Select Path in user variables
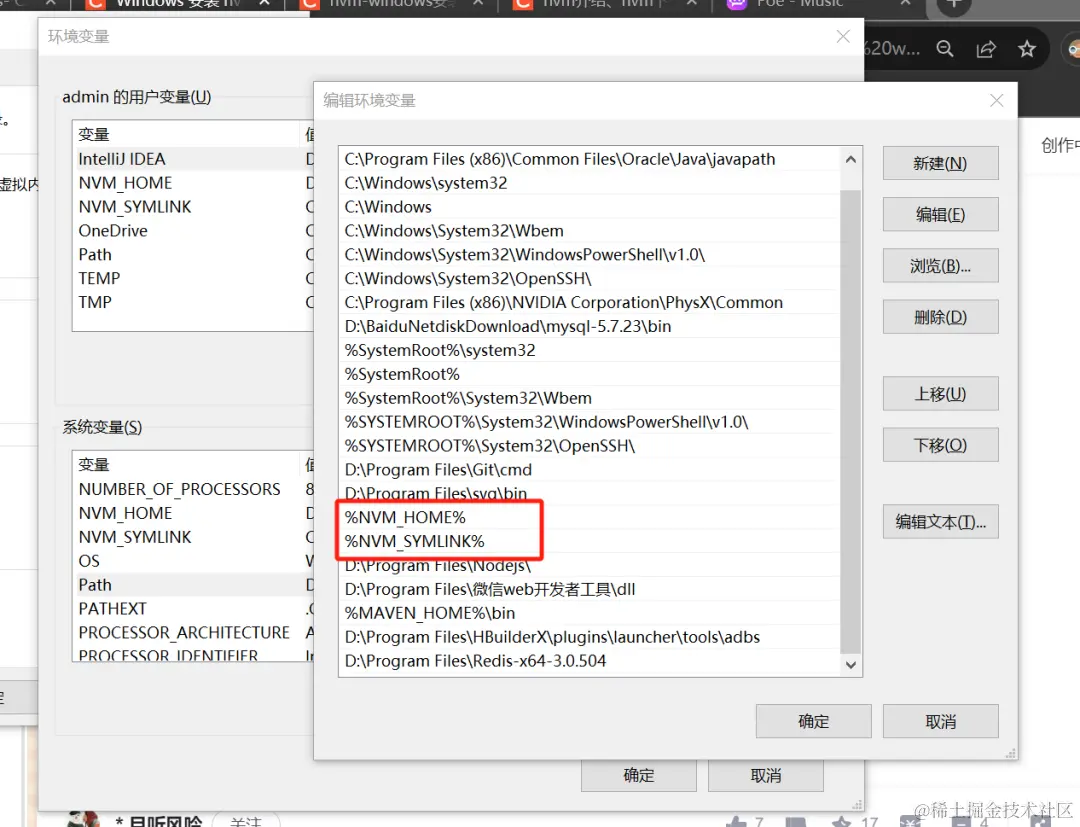 tap(193, 255)
